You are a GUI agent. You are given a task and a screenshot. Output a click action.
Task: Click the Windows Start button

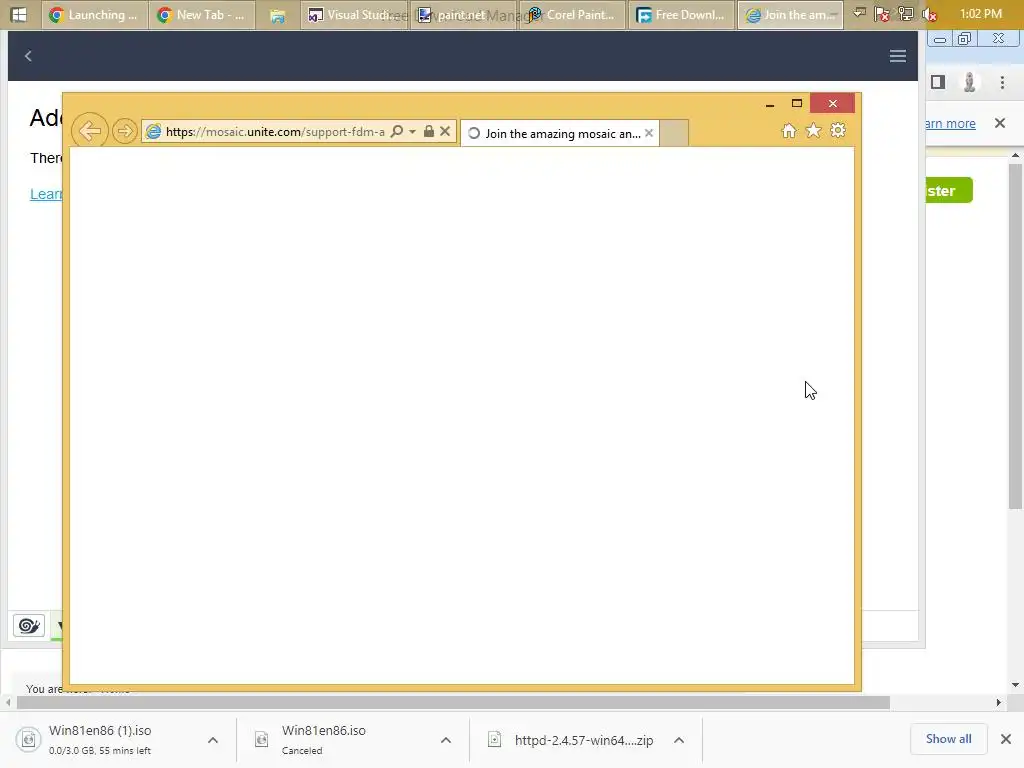point(19,14)
